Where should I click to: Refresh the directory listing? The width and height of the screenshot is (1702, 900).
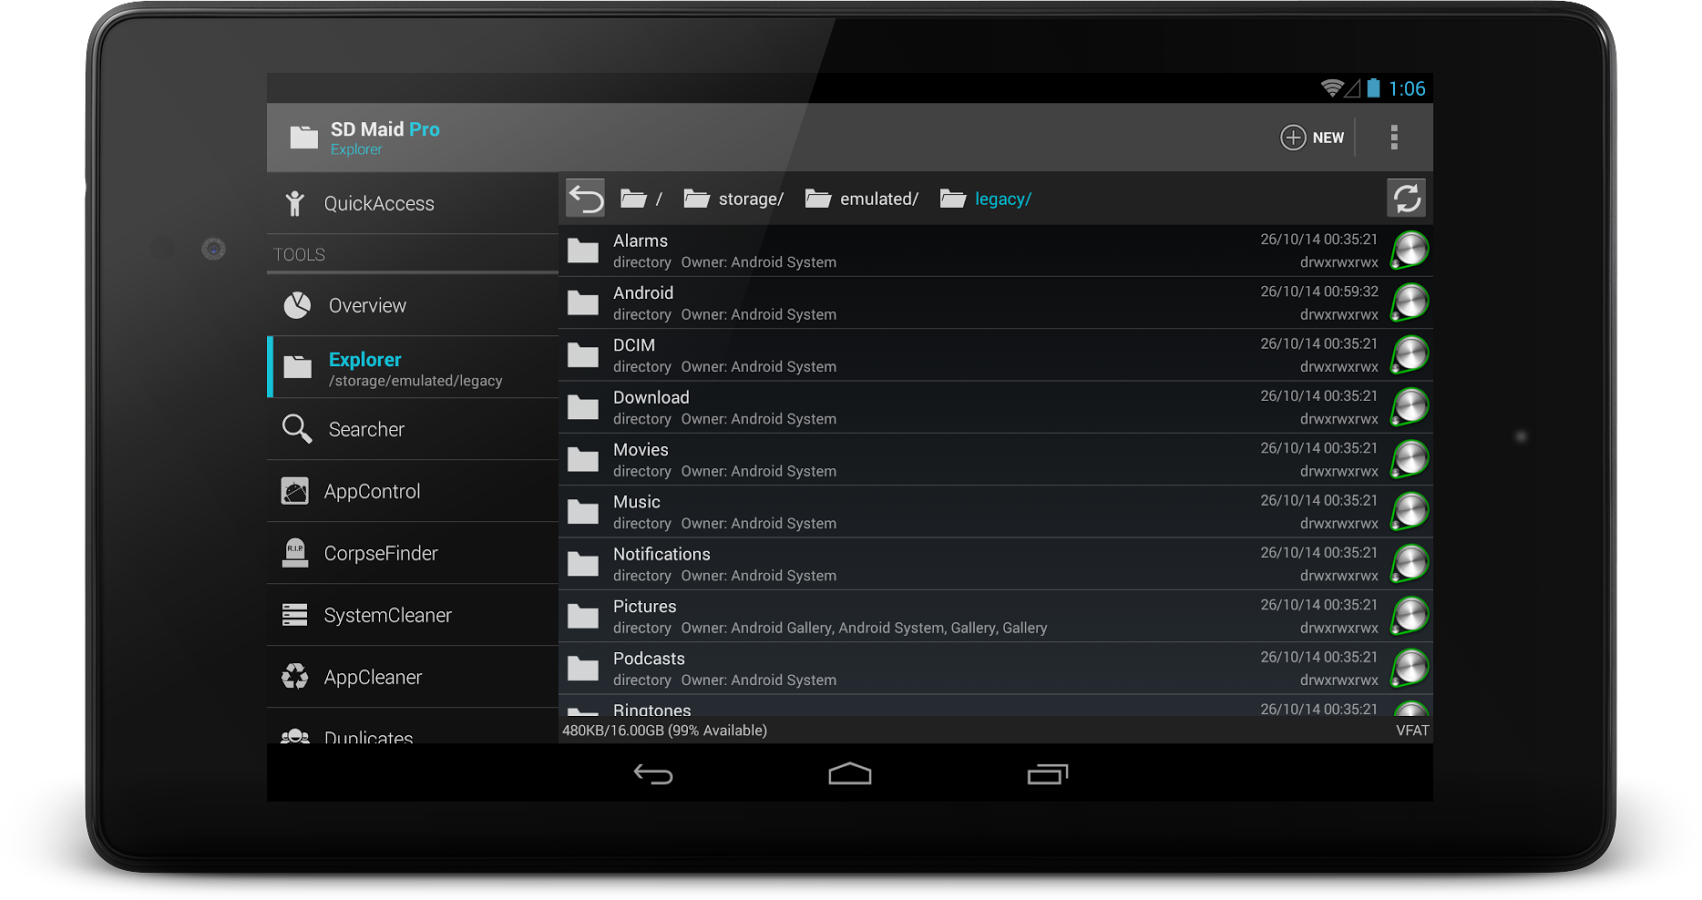pyautogui.click(x=1406, y=198)
